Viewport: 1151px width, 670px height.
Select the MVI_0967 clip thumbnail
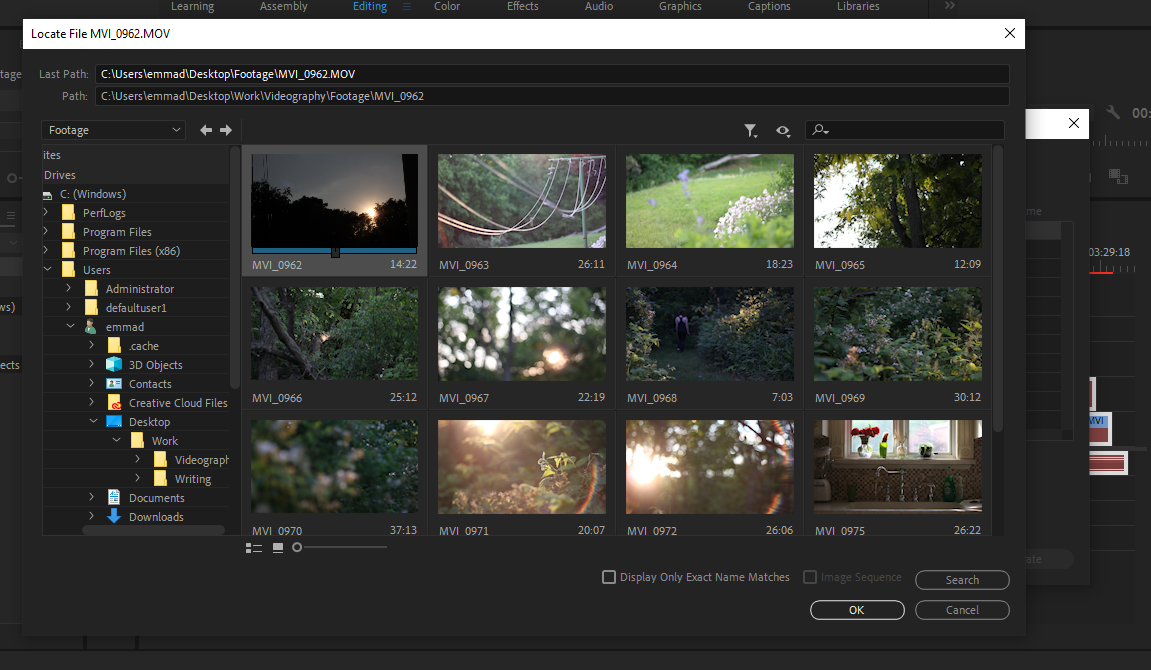[x=522, y=334]
